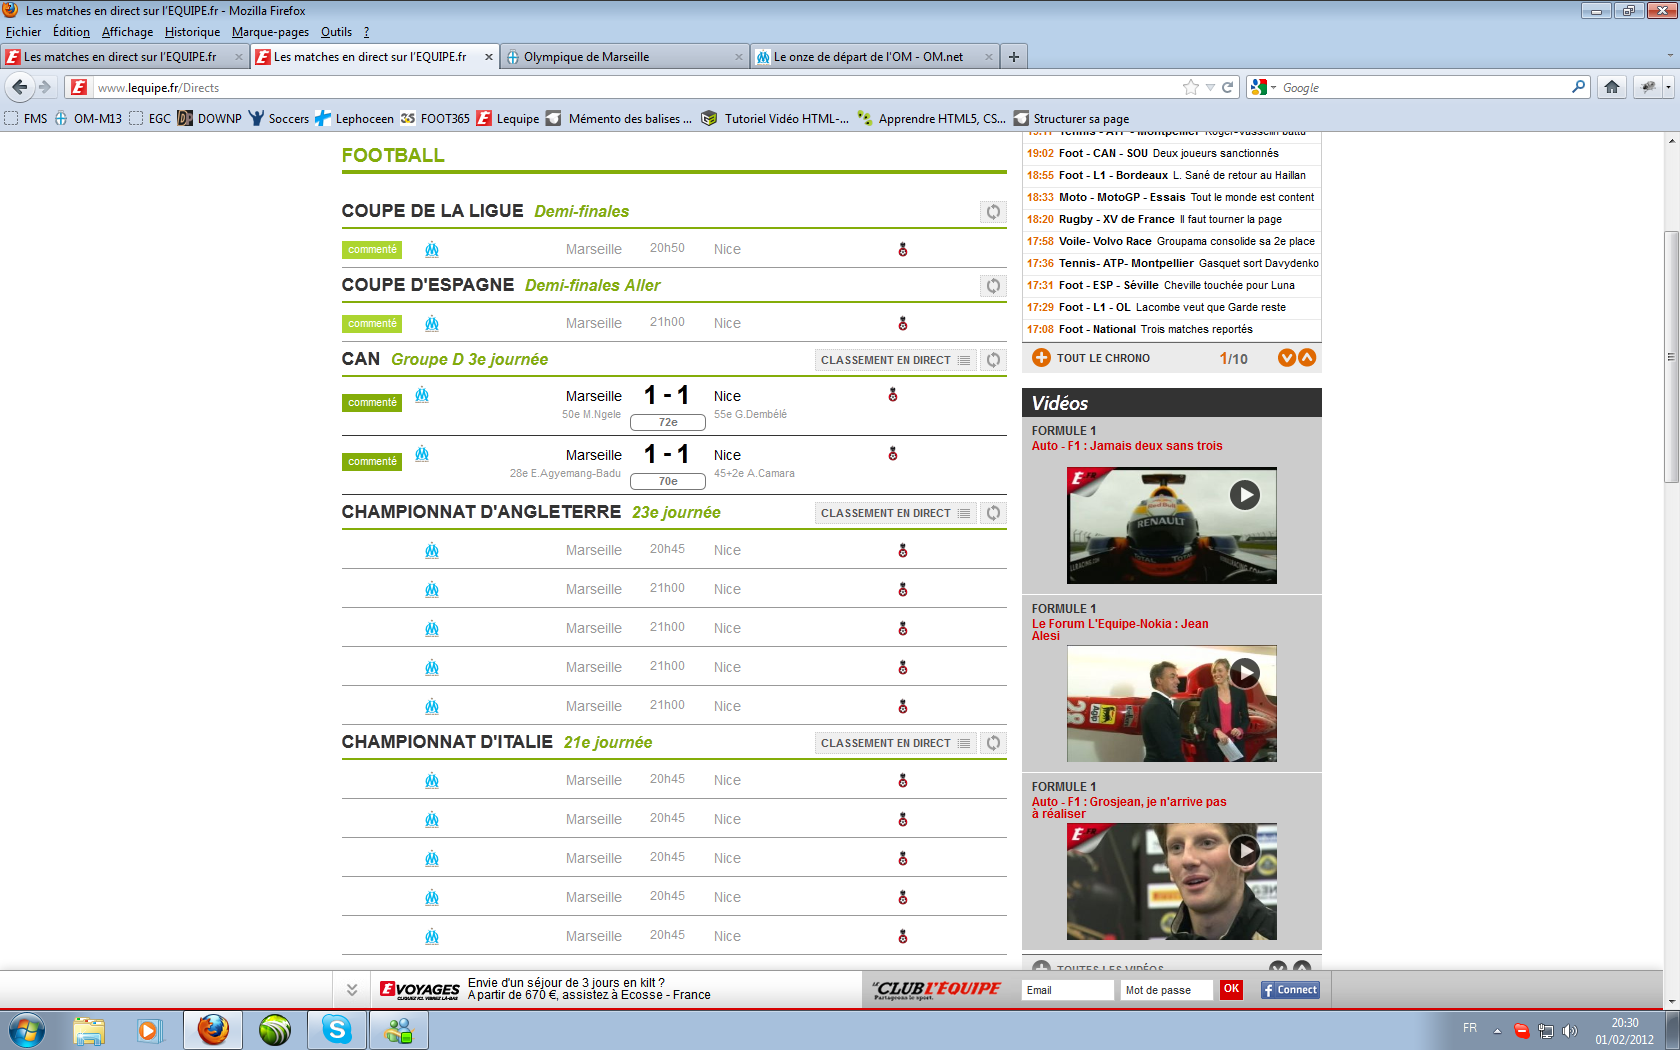The height and width of the screenshot is (1050, 1680).
Task: Click commenté badge in Coupe de la Ligue row
Action: coord(372,250)
